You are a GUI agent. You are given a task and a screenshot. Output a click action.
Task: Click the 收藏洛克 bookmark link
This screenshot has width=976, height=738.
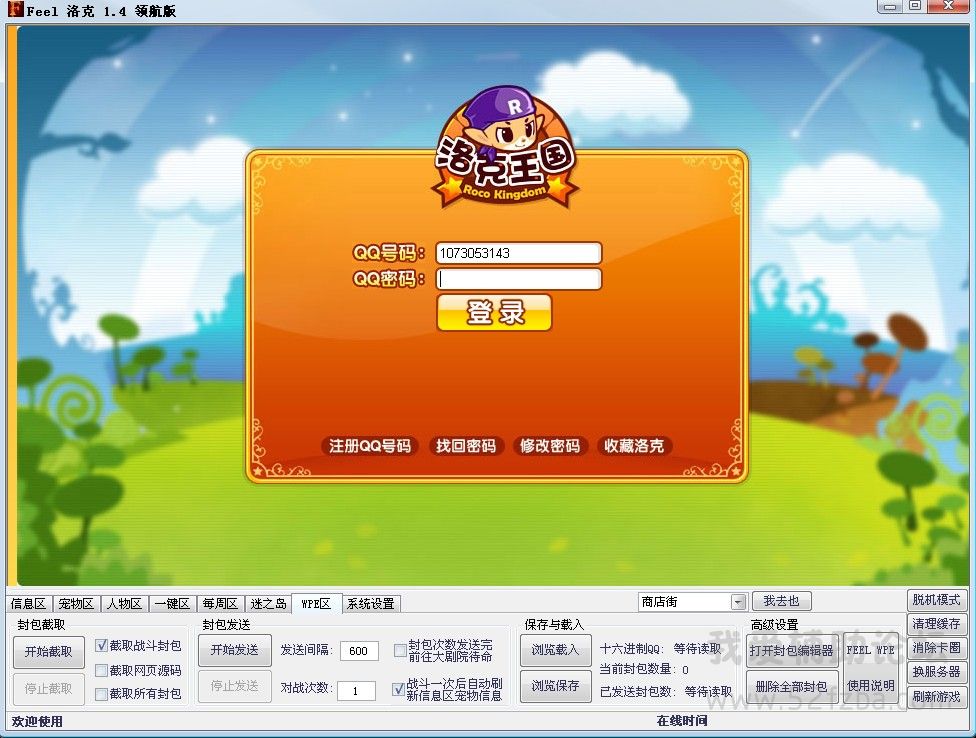click(634, 446)
